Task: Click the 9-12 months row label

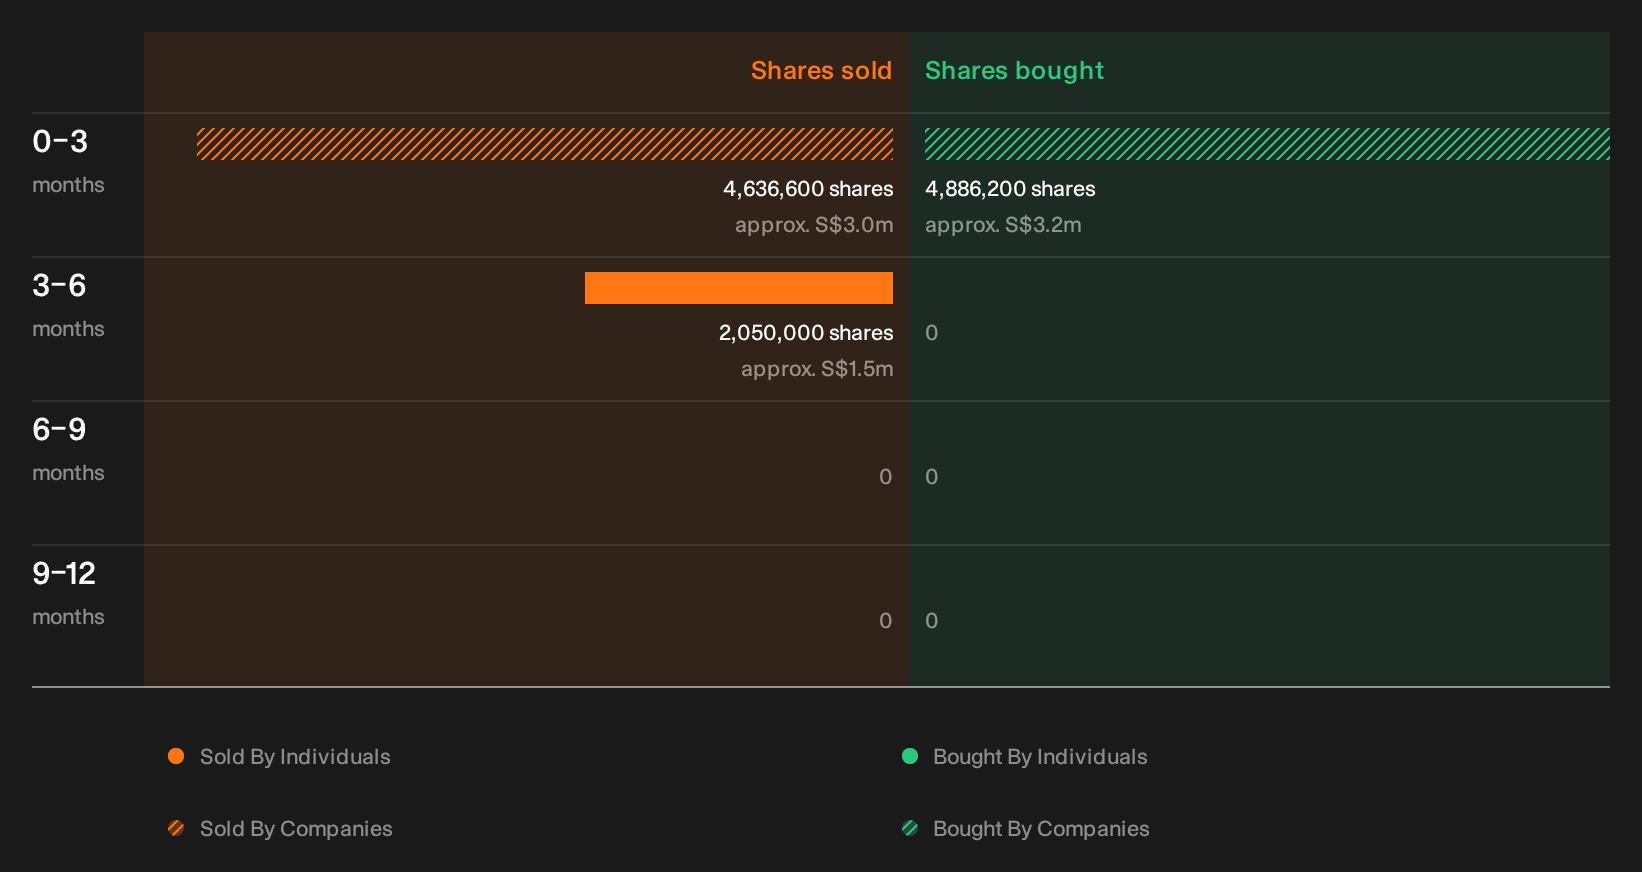Action: [x=68, y=593]
